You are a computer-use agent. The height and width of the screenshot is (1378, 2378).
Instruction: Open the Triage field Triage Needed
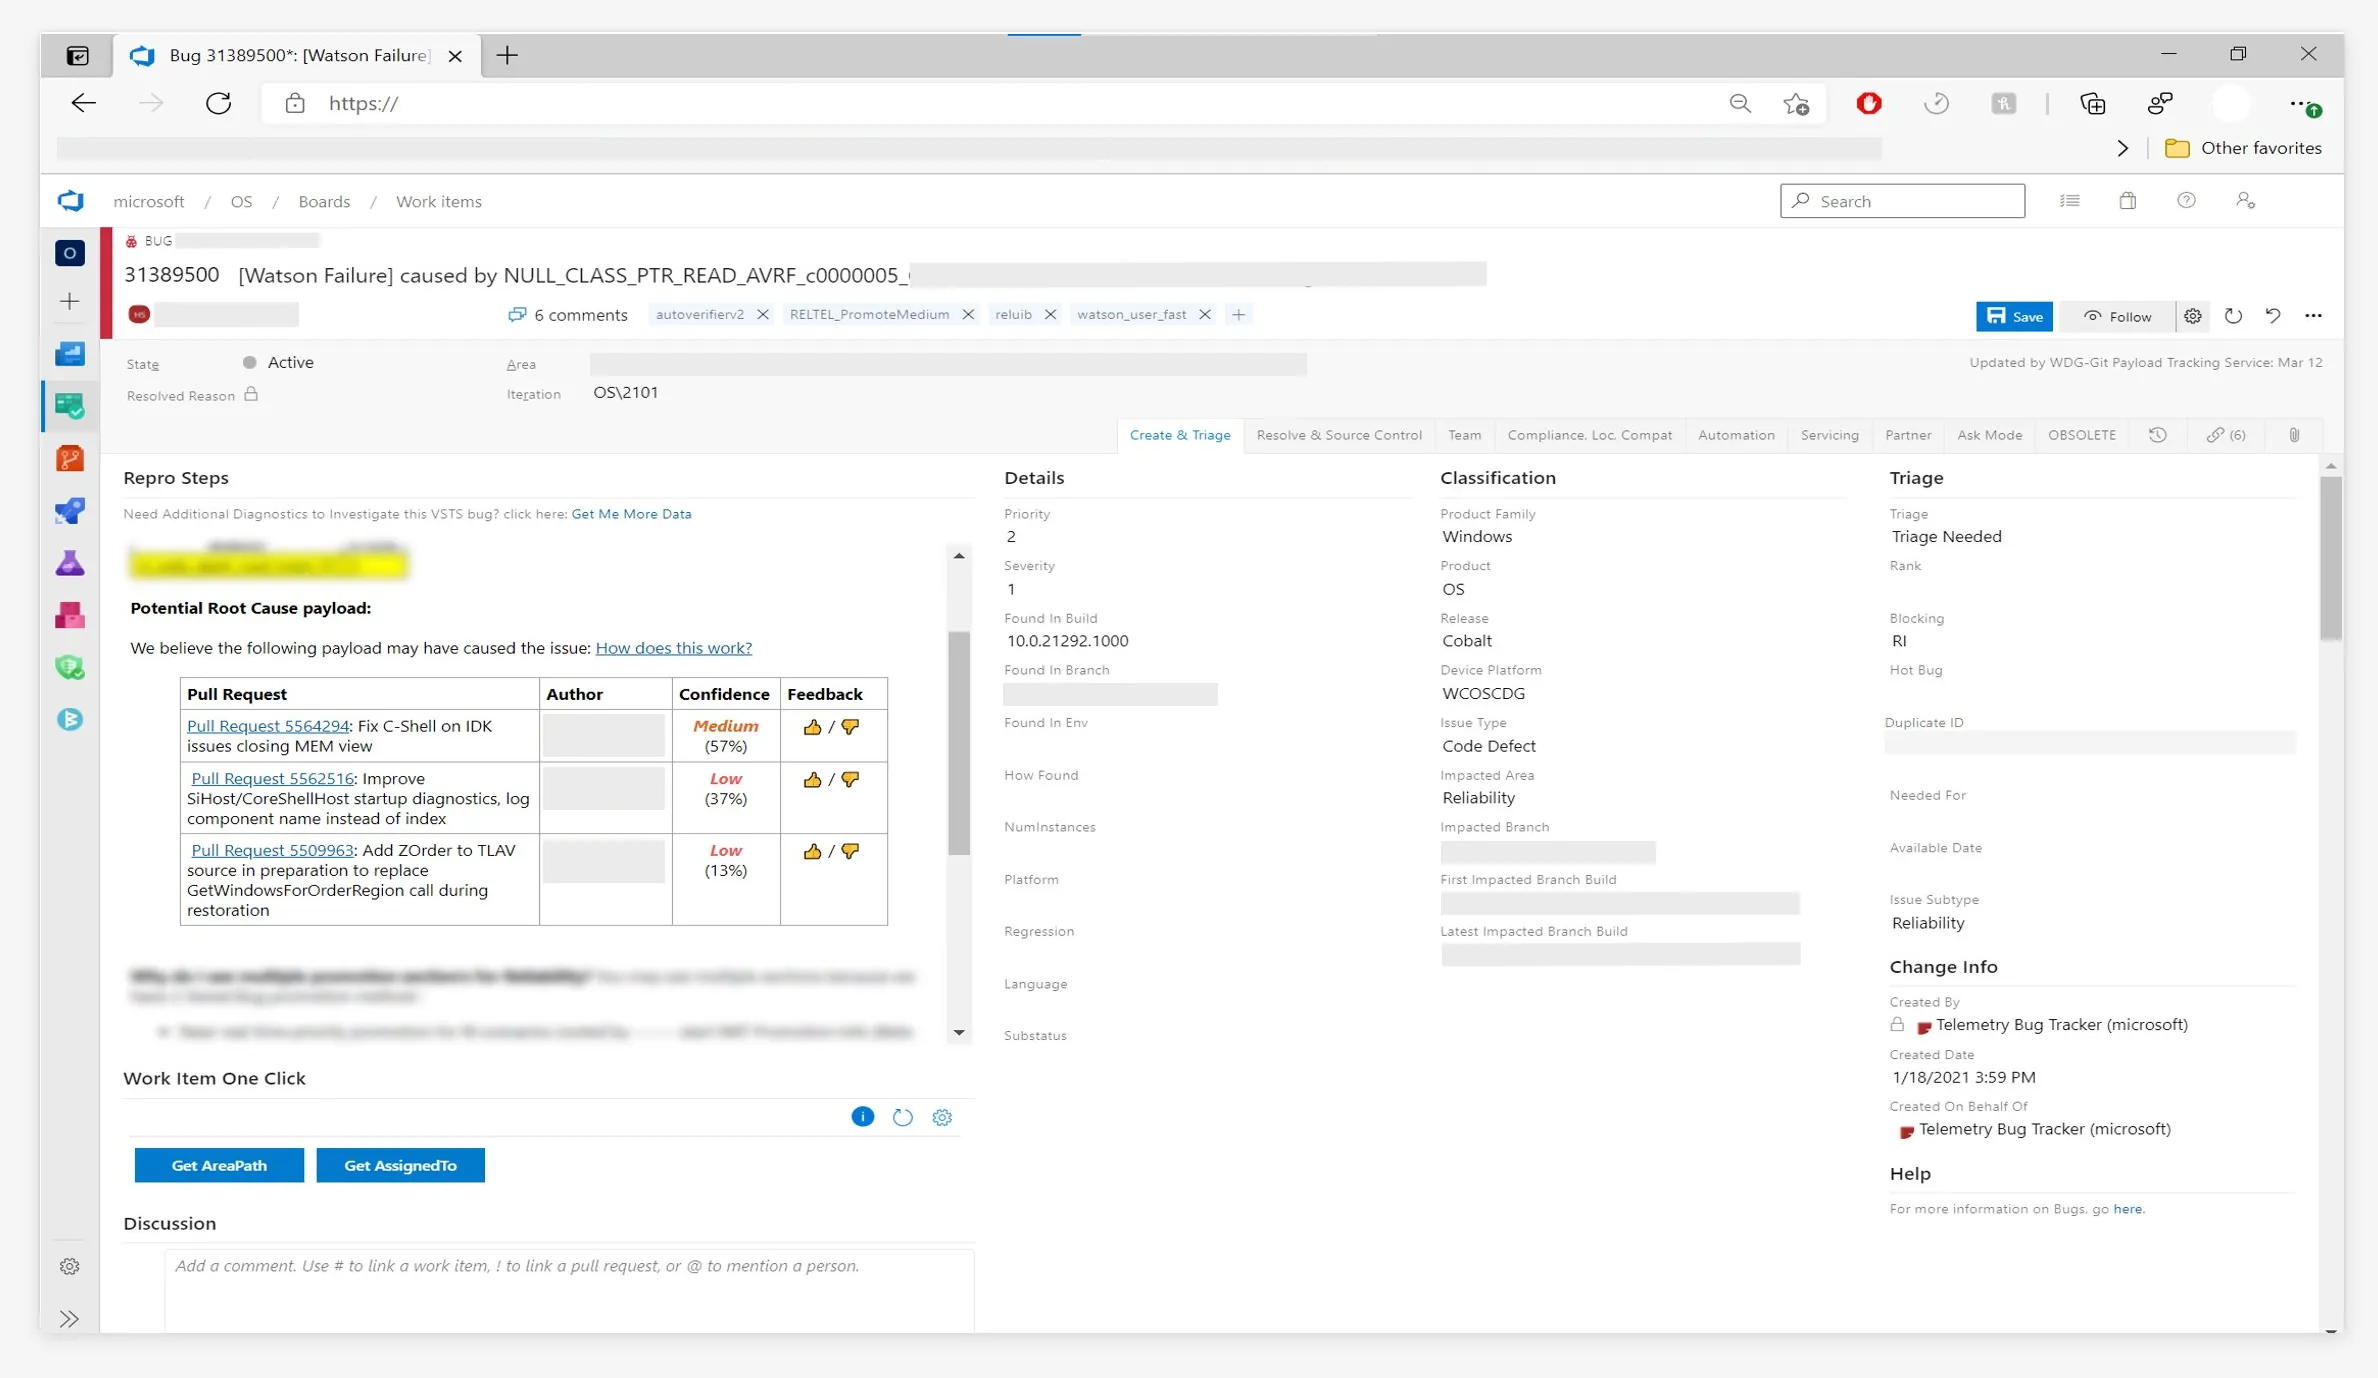click(1946, 537)
